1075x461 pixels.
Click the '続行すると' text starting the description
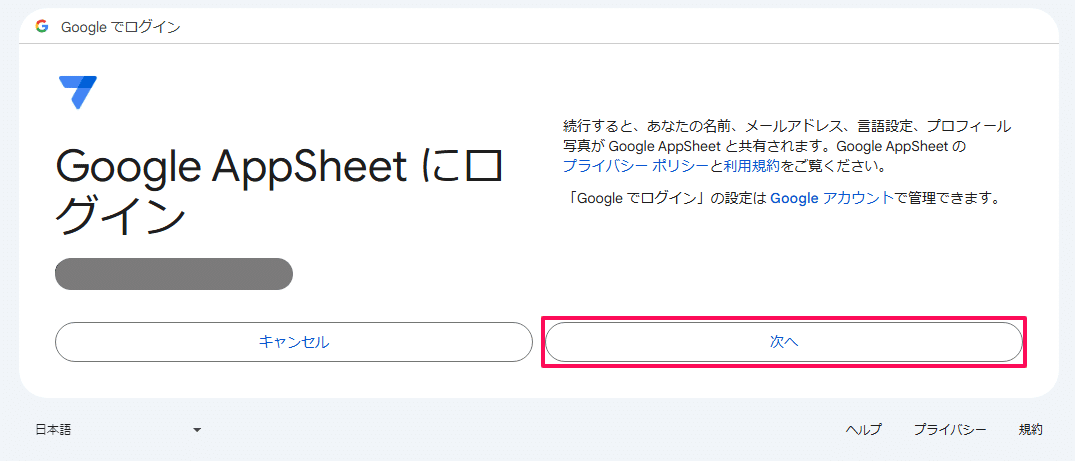(x=596, y=126)
